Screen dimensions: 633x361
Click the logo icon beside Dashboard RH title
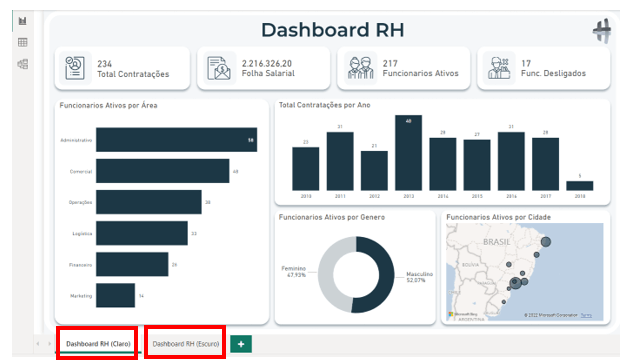click(x=602, y=31)
